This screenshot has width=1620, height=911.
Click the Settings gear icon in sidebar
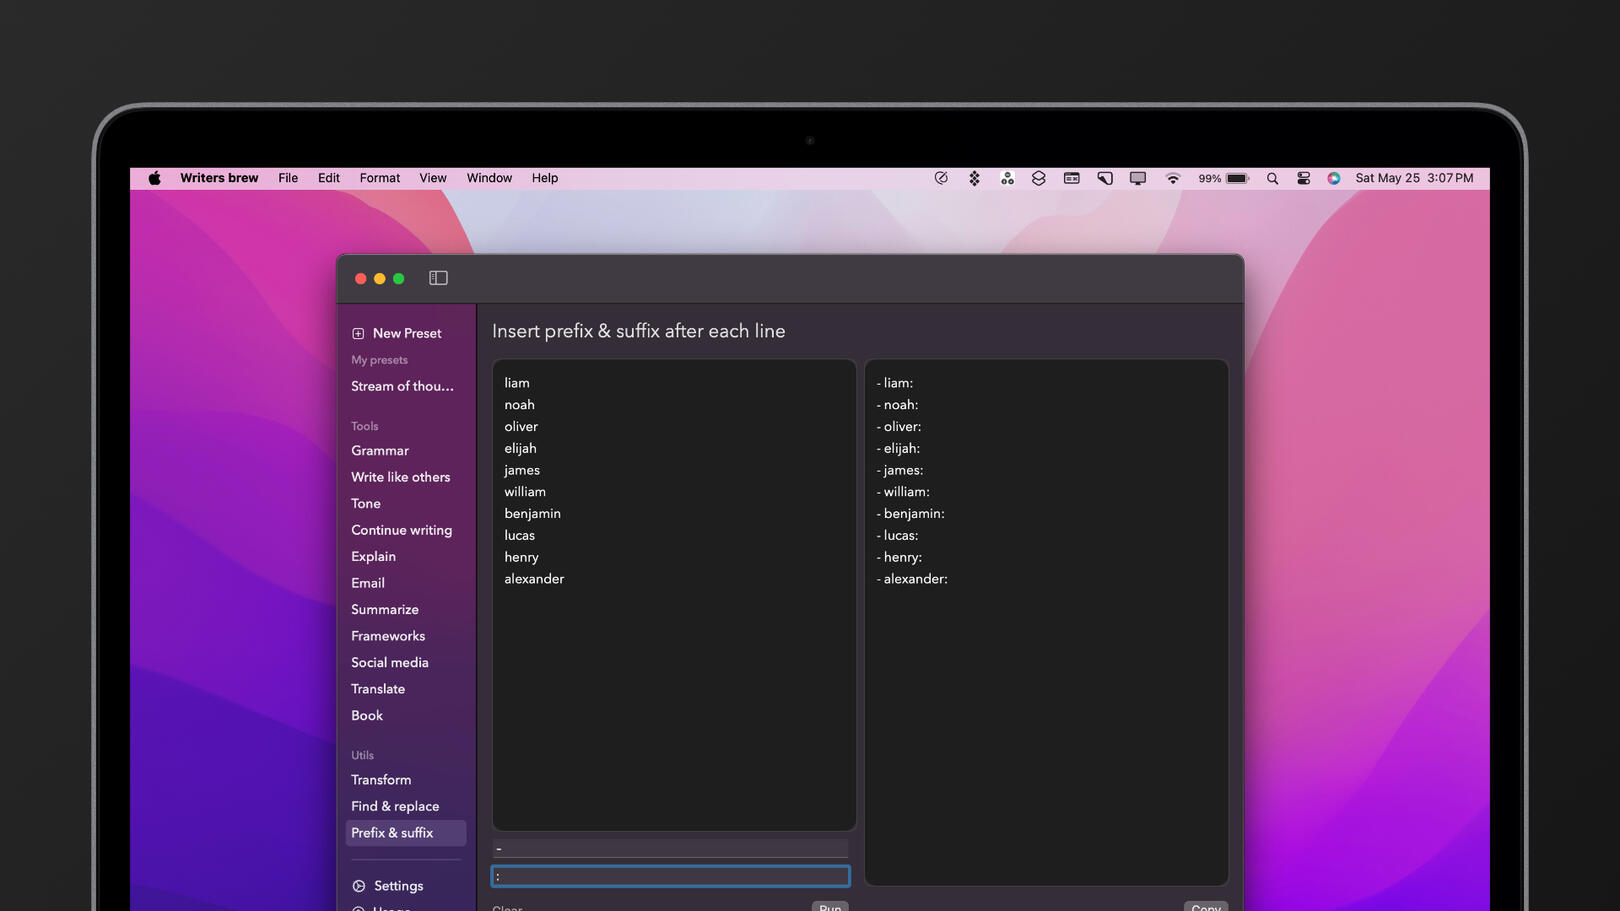[x=359, y=886]
